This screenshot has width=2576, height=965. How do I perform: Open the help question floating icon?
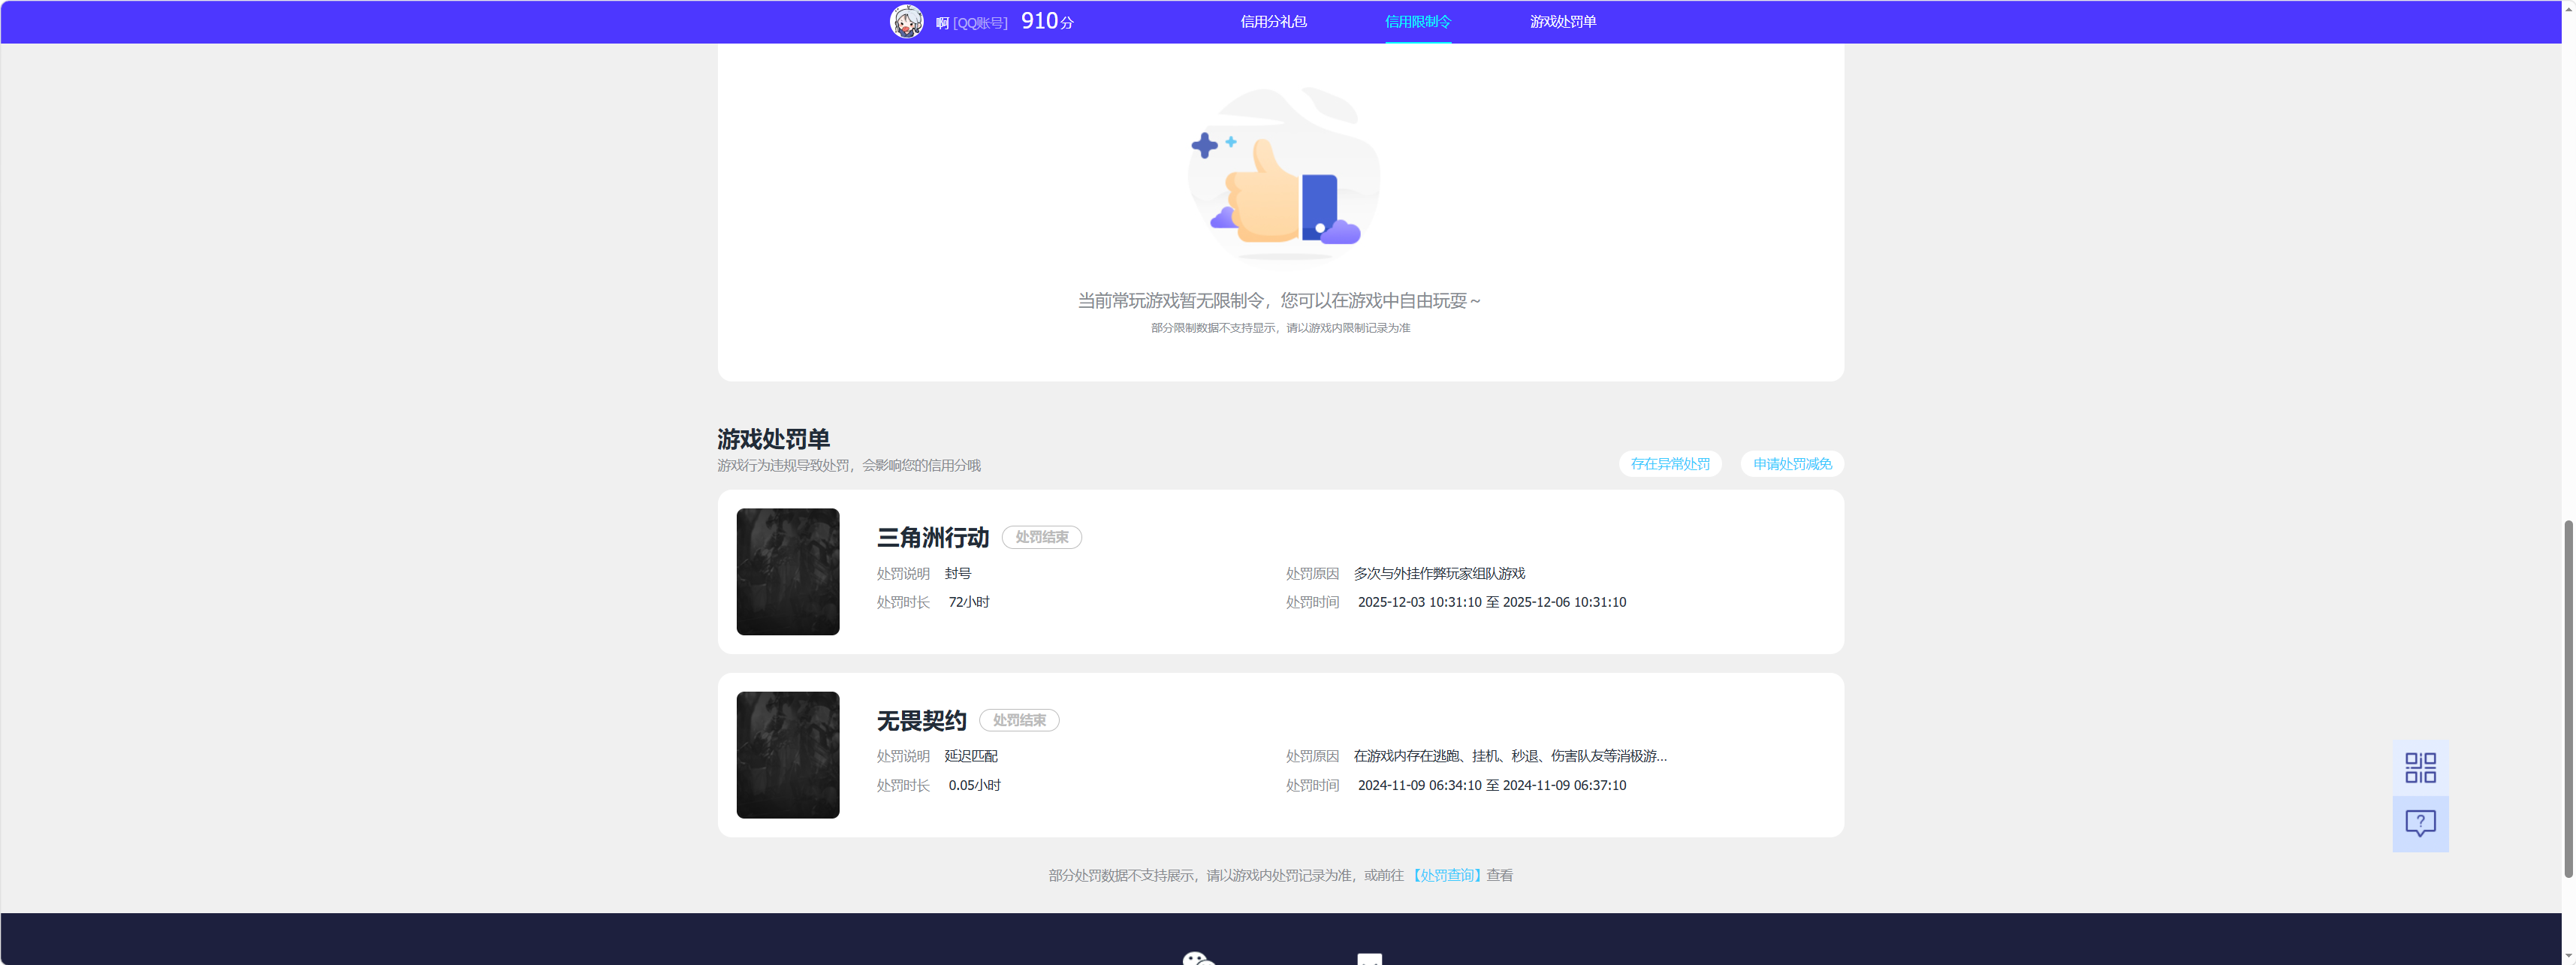click(x=2420, y=823)
